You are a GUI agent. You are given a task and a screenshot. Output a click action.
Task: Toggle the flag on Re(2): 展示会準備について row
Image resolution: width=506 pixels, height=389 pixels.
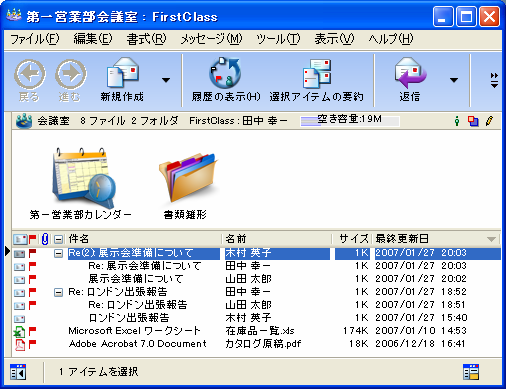point(32,253)
